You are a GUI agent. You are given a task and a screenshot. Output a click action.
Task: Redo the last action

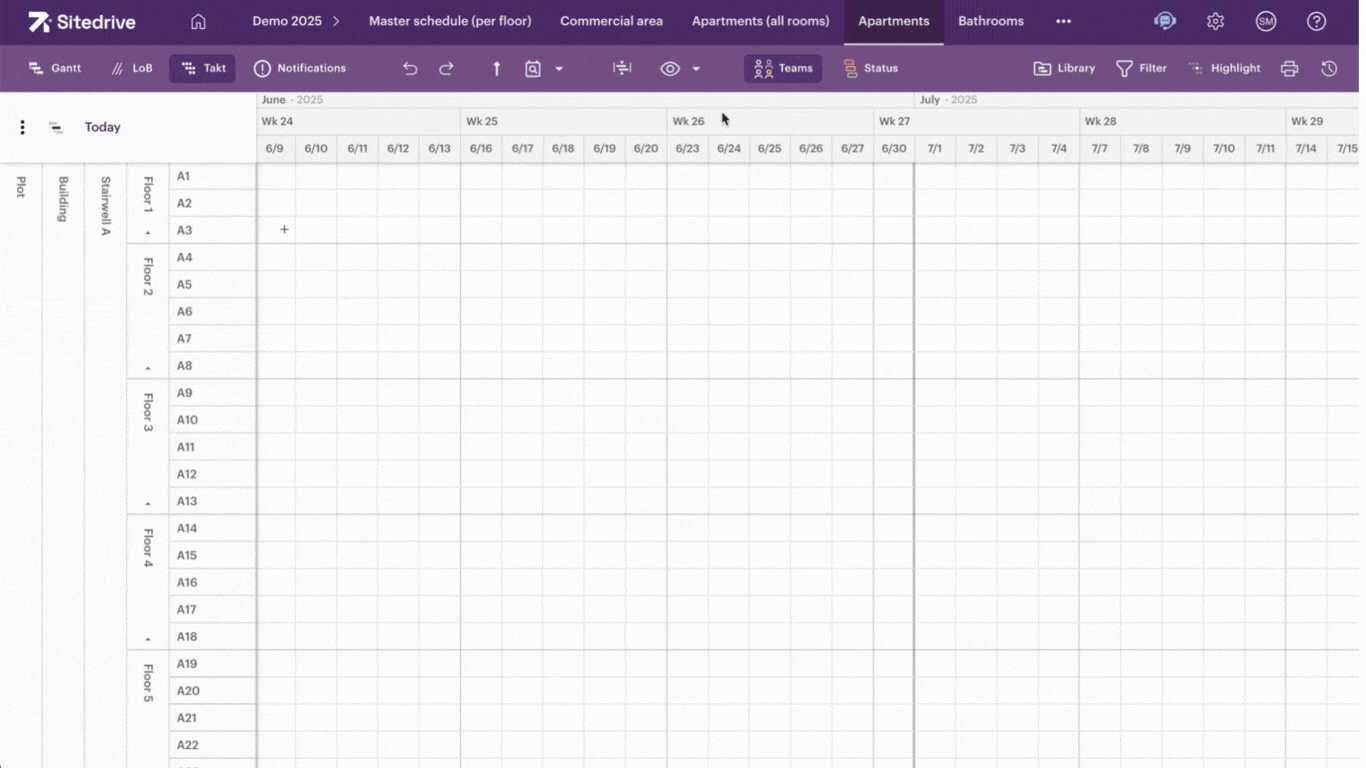(x=446, y=68)
